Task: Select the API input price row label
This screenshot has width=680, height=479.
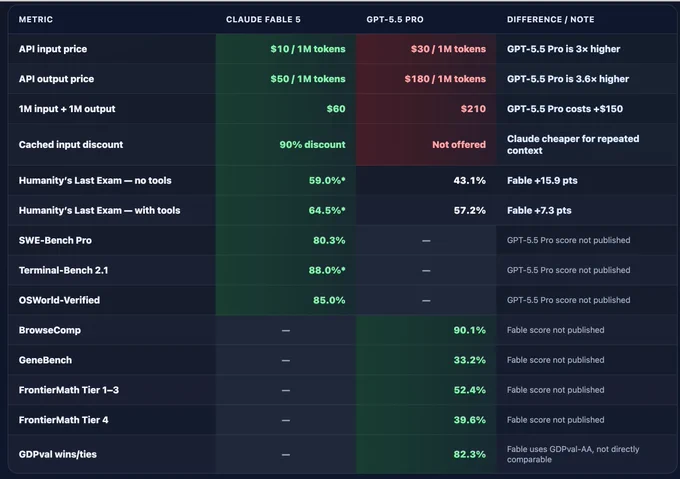Action: click(53, 49)
